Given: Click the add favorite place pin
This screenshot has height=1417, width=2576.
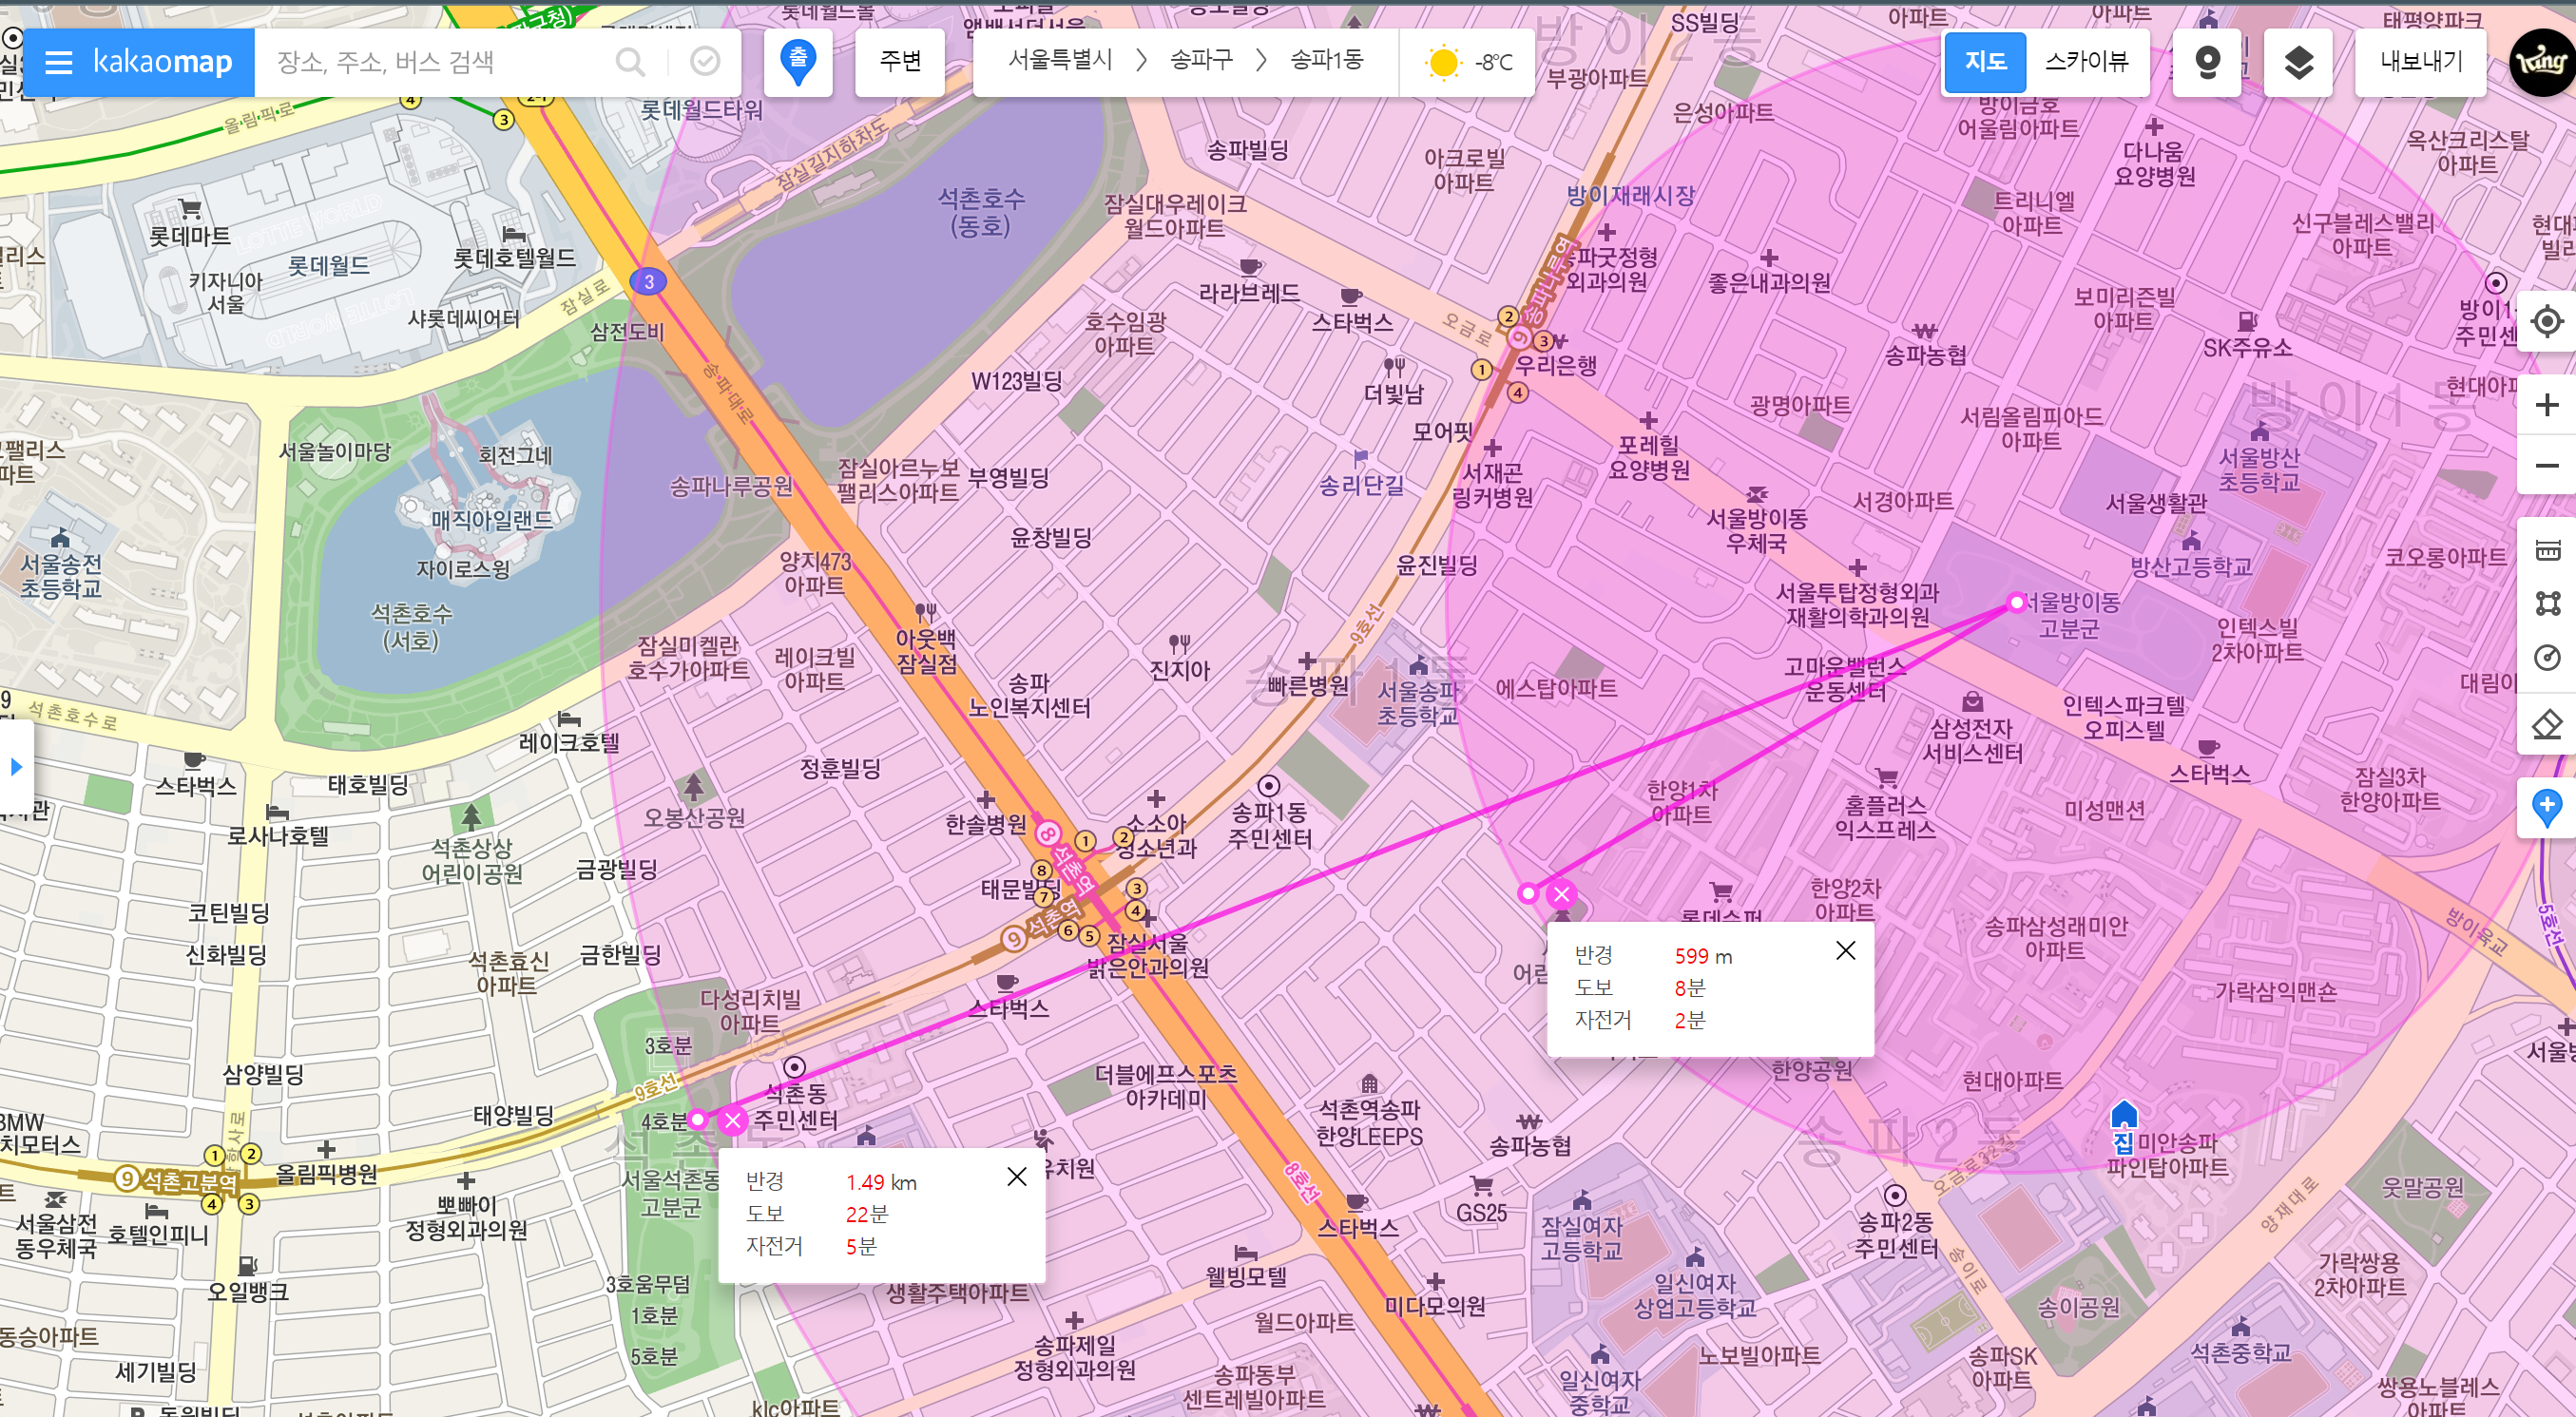Looking at the screenshot, I should point(2547,806).
